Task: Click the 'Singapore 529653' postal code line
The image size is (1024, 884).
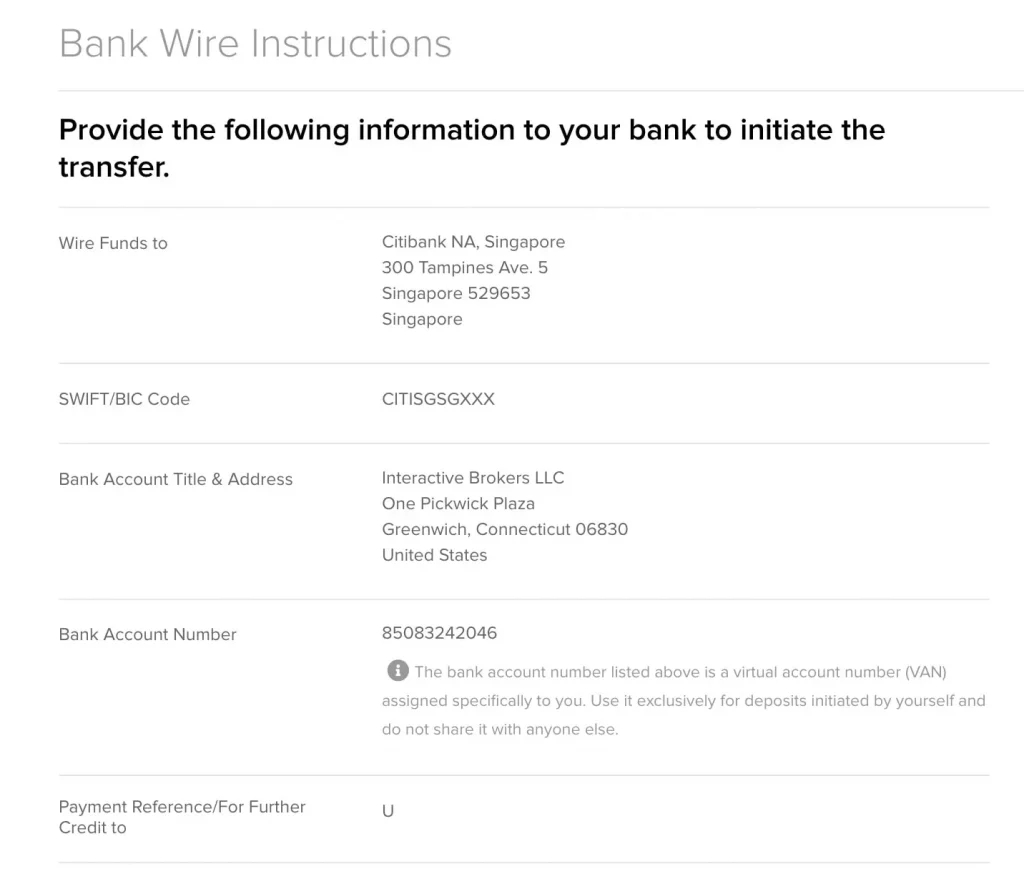Action: pos(455,294)
